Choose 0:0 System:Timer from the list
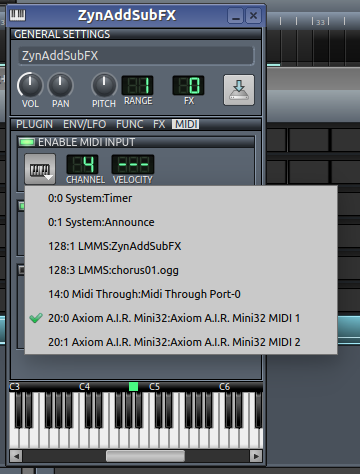This screenshot has width=360, height=474. coord(181,198)
